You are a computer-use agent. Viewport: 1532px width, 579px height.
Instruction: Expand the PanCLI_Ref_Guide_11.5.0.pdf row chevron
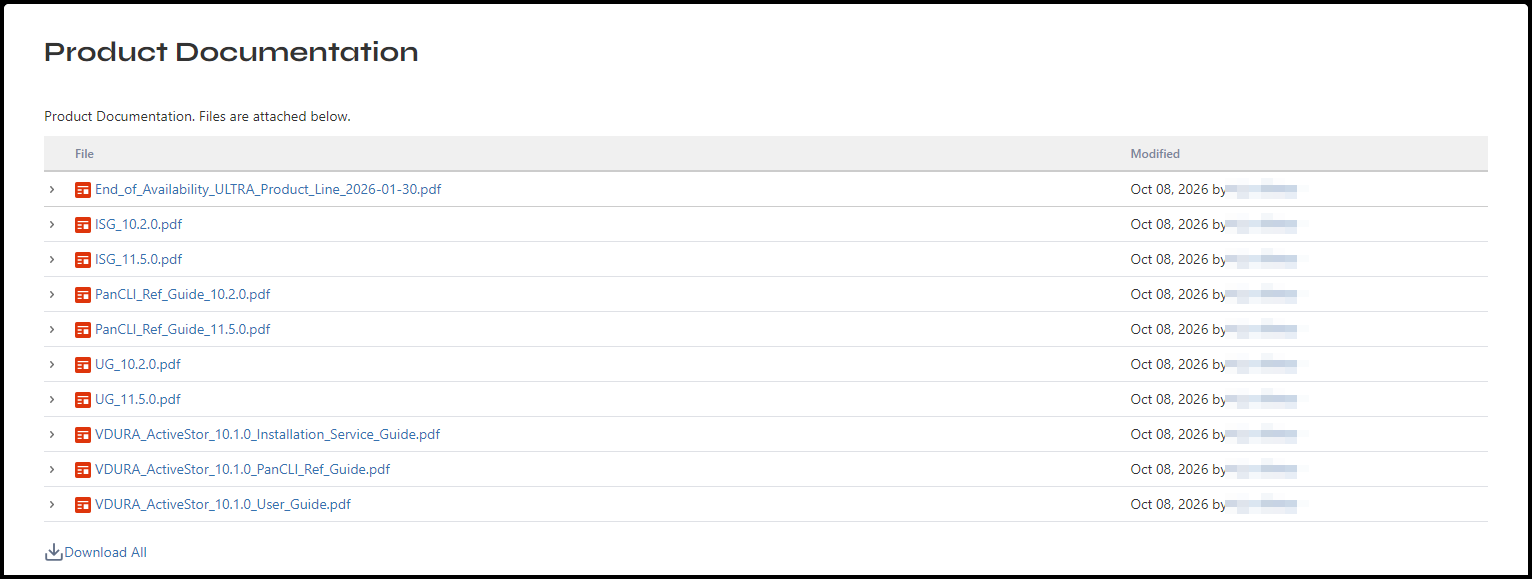[52, 329]
